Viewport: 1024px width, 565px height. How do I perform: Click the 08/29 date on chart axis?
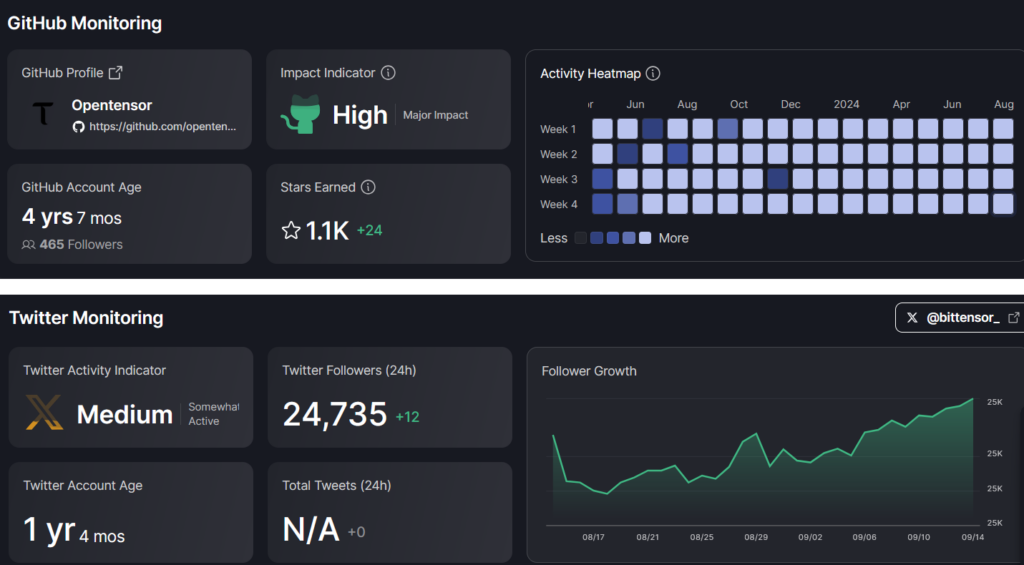click(756, 538)
